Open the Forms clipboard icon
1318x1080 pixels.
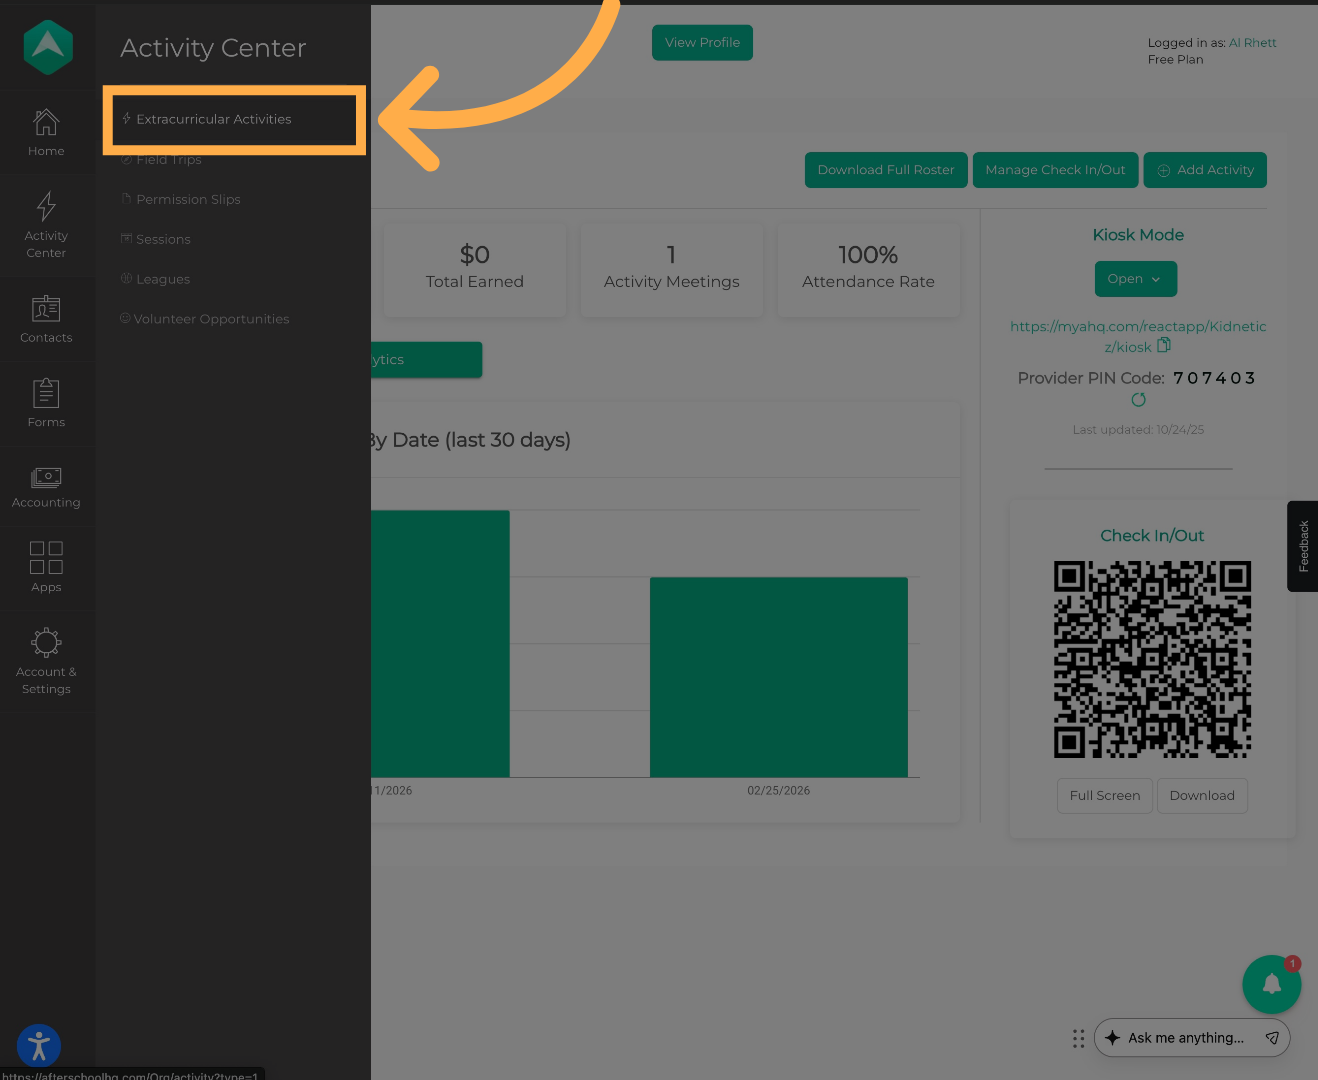46,393
